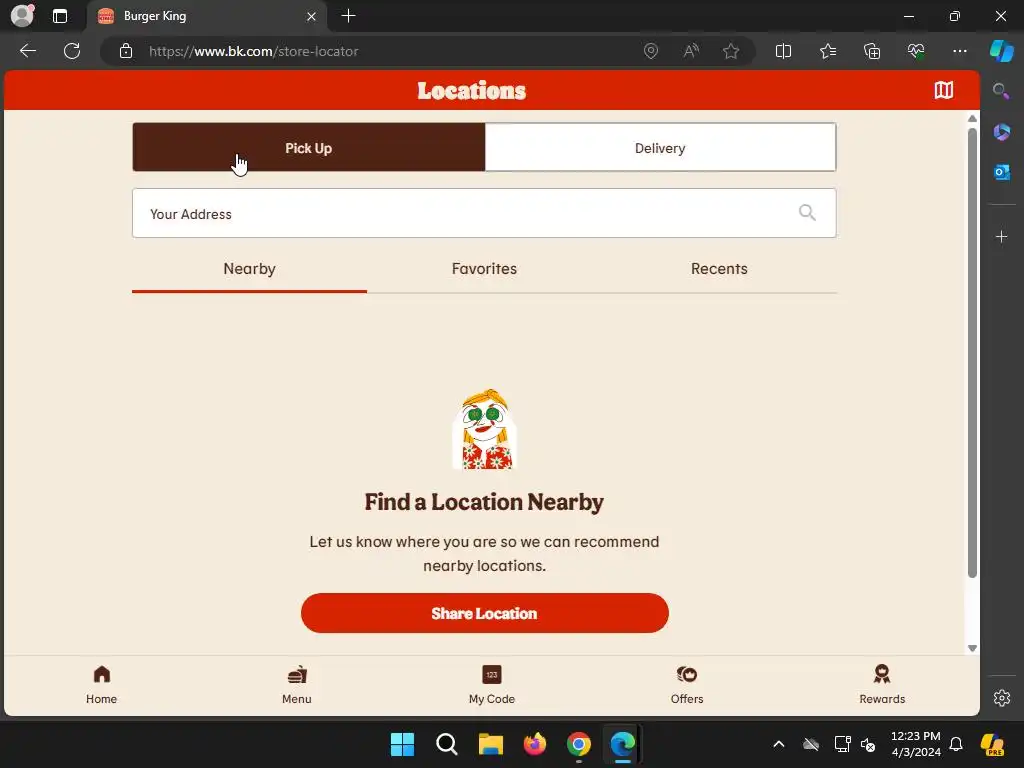Open the browser profile avatar

[x=23, y=16]
